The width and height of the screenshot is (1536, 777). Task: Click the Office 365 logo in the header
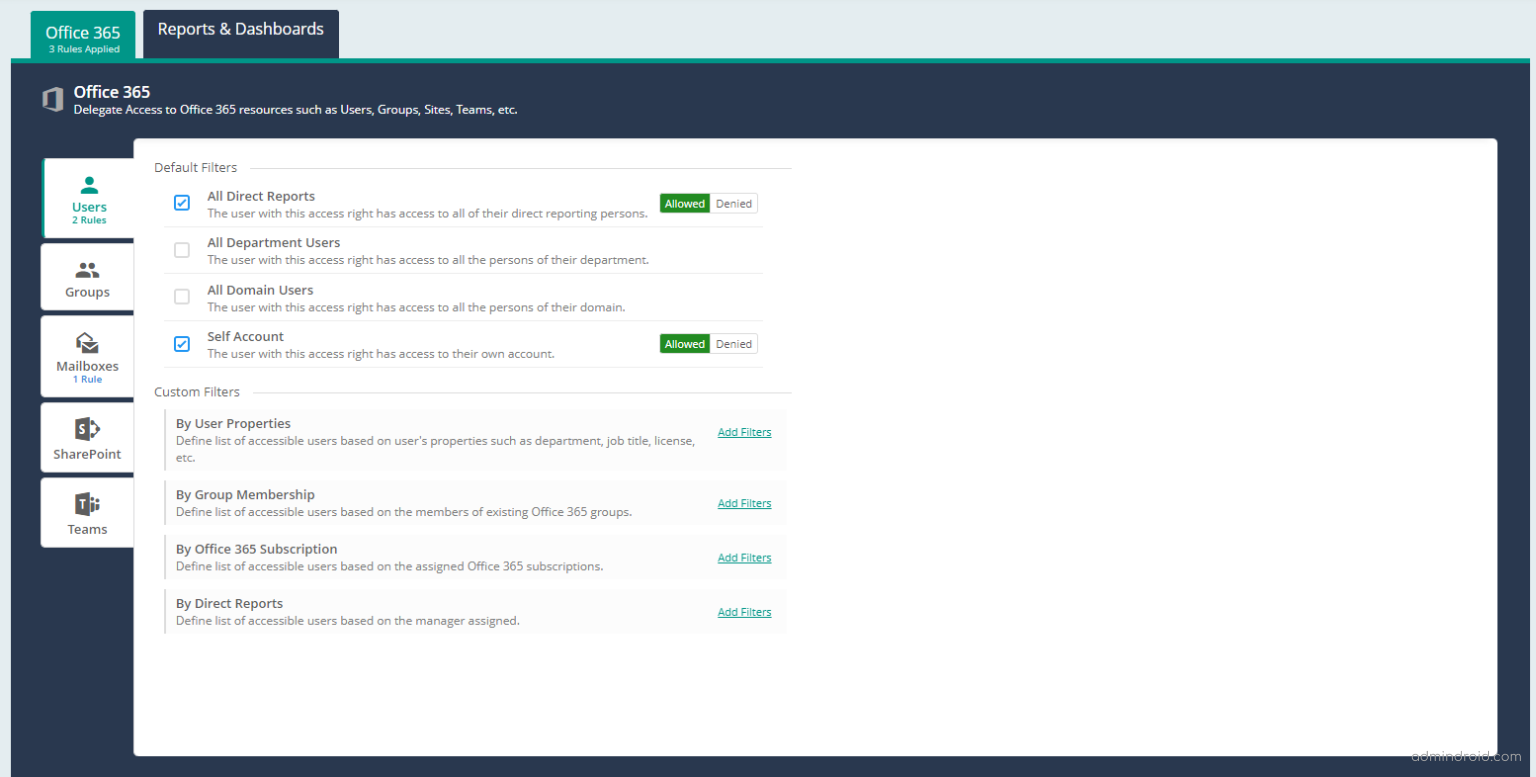[53, 99]
